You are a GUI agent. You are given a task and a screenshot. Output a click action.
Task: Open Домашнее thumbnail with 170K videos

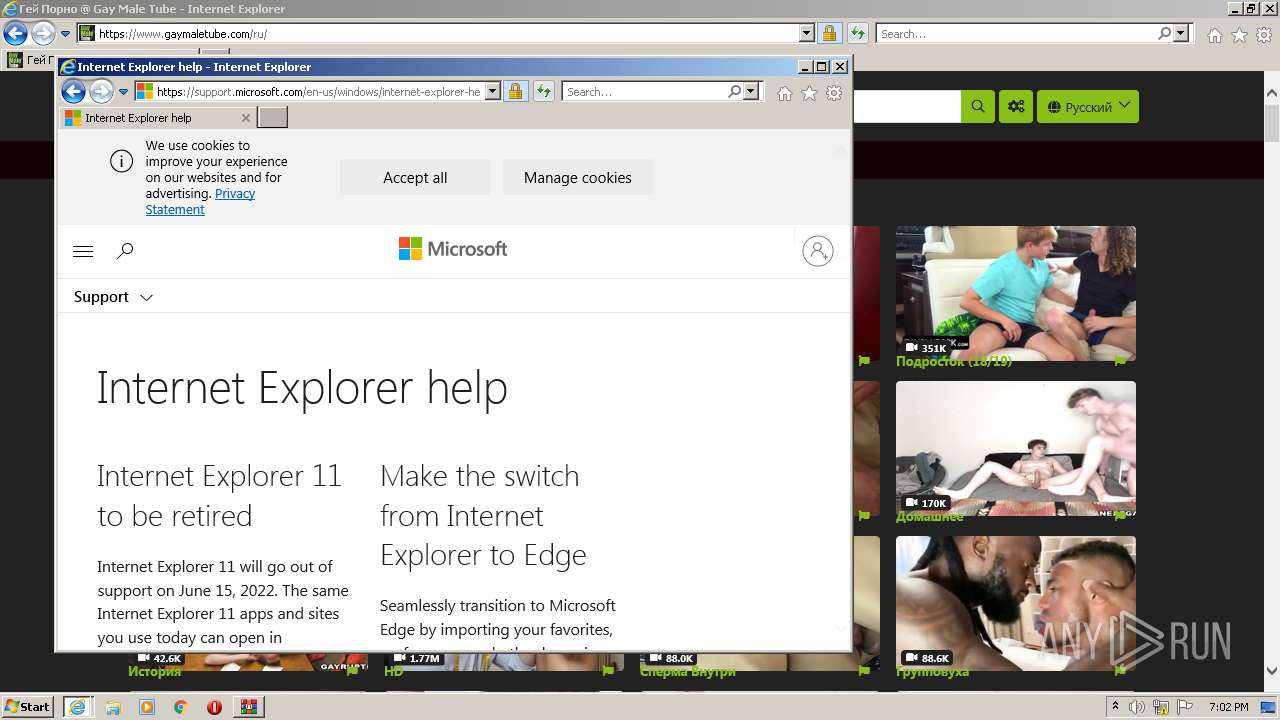(x=1016, y=448)
